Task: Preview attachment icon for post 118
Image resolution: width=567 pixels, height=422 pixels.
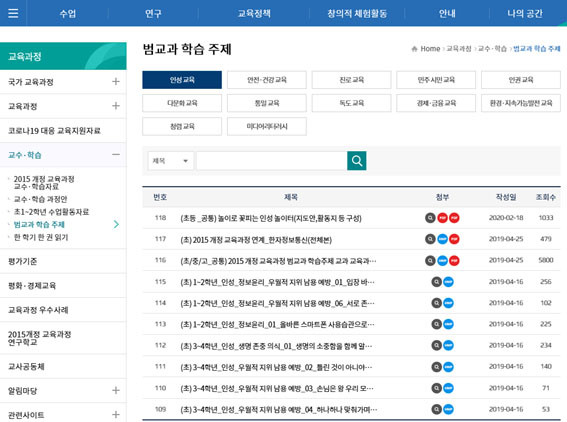Action: 430,218
